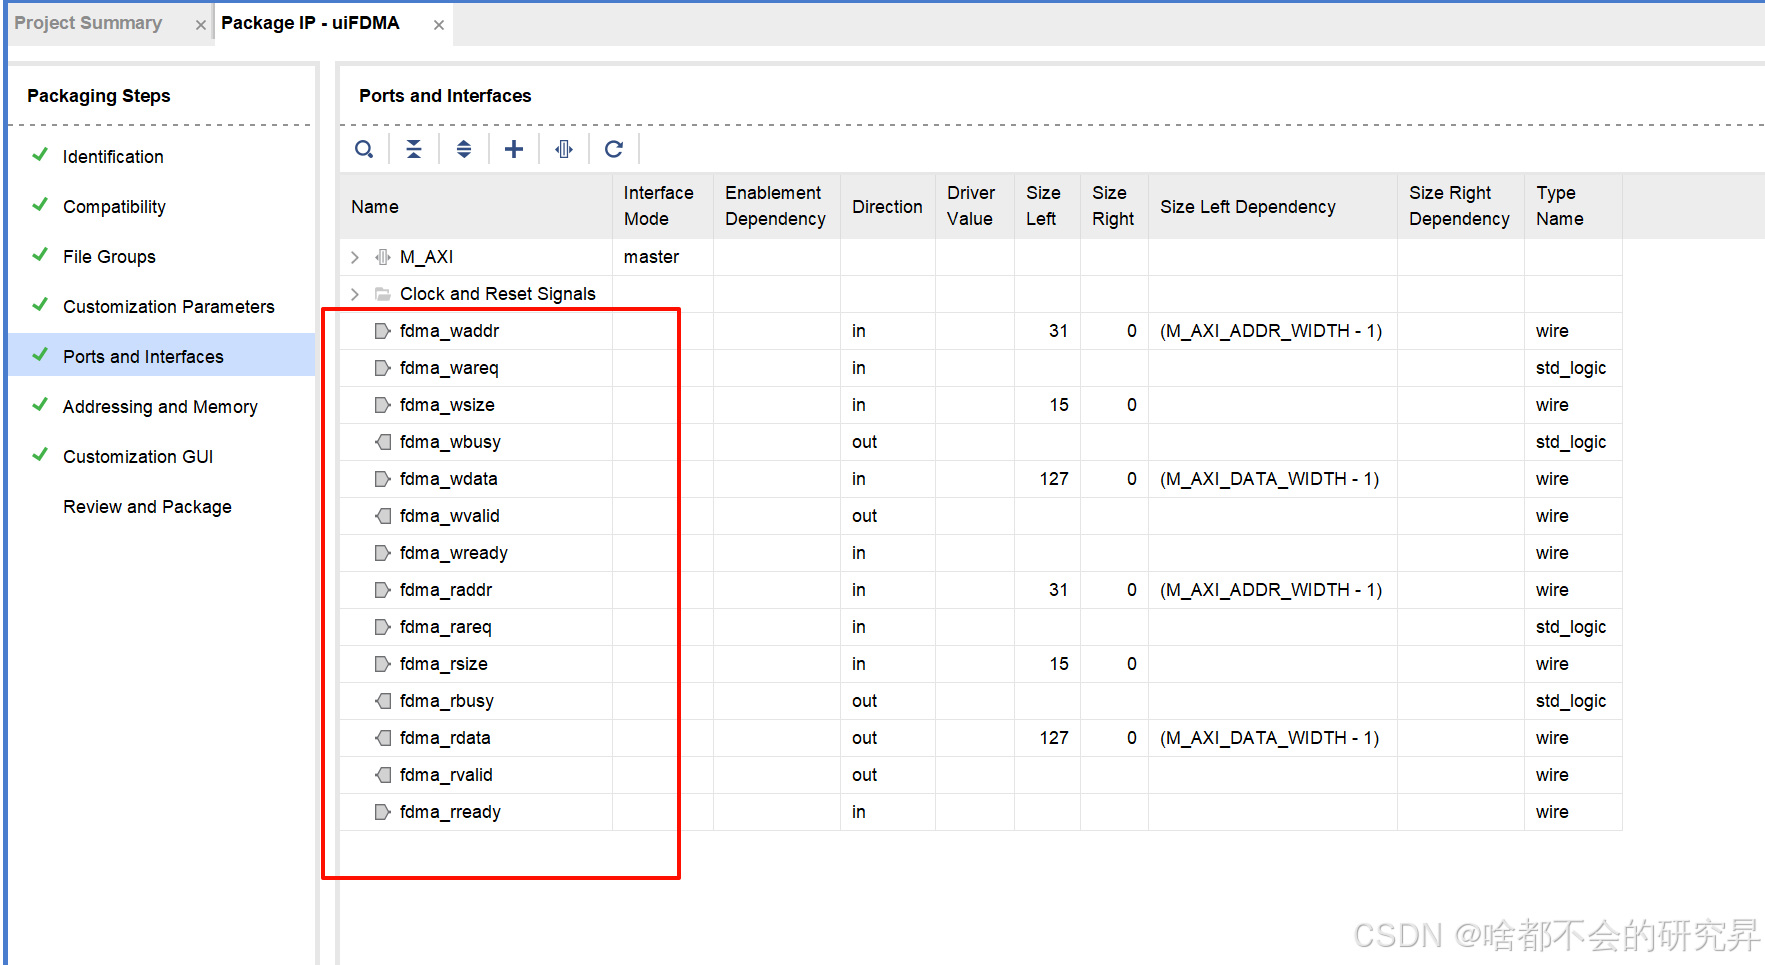This screenshot has height=965, width=1765.
Task: Open the Customization Parameters step
Action: pyautogui.click(x=168, y=307)
